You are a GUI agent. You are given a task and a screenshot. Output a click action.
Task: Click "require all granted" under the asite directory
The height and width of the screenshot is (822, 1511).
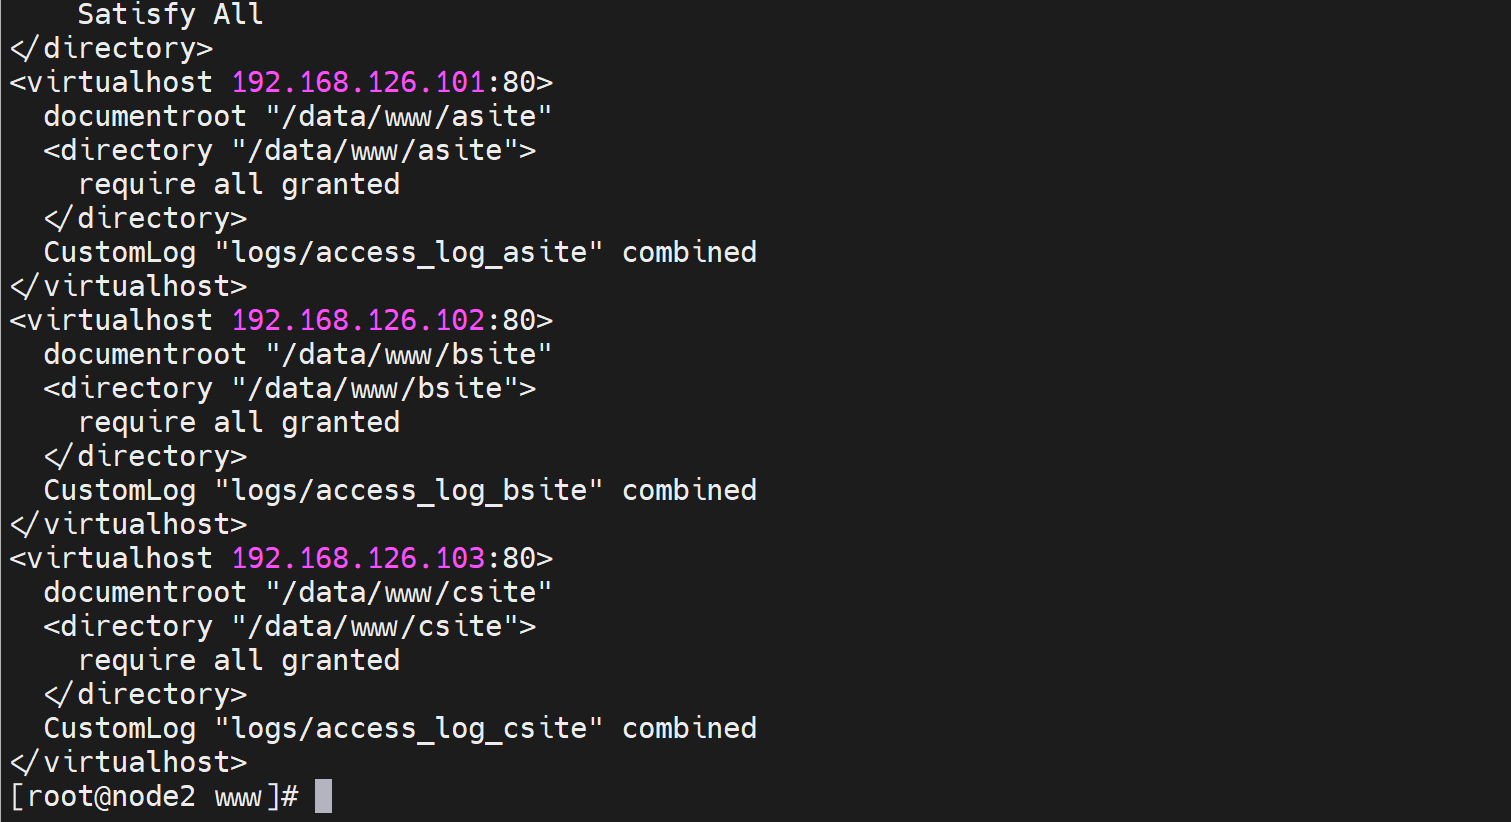tap(239, 184)
